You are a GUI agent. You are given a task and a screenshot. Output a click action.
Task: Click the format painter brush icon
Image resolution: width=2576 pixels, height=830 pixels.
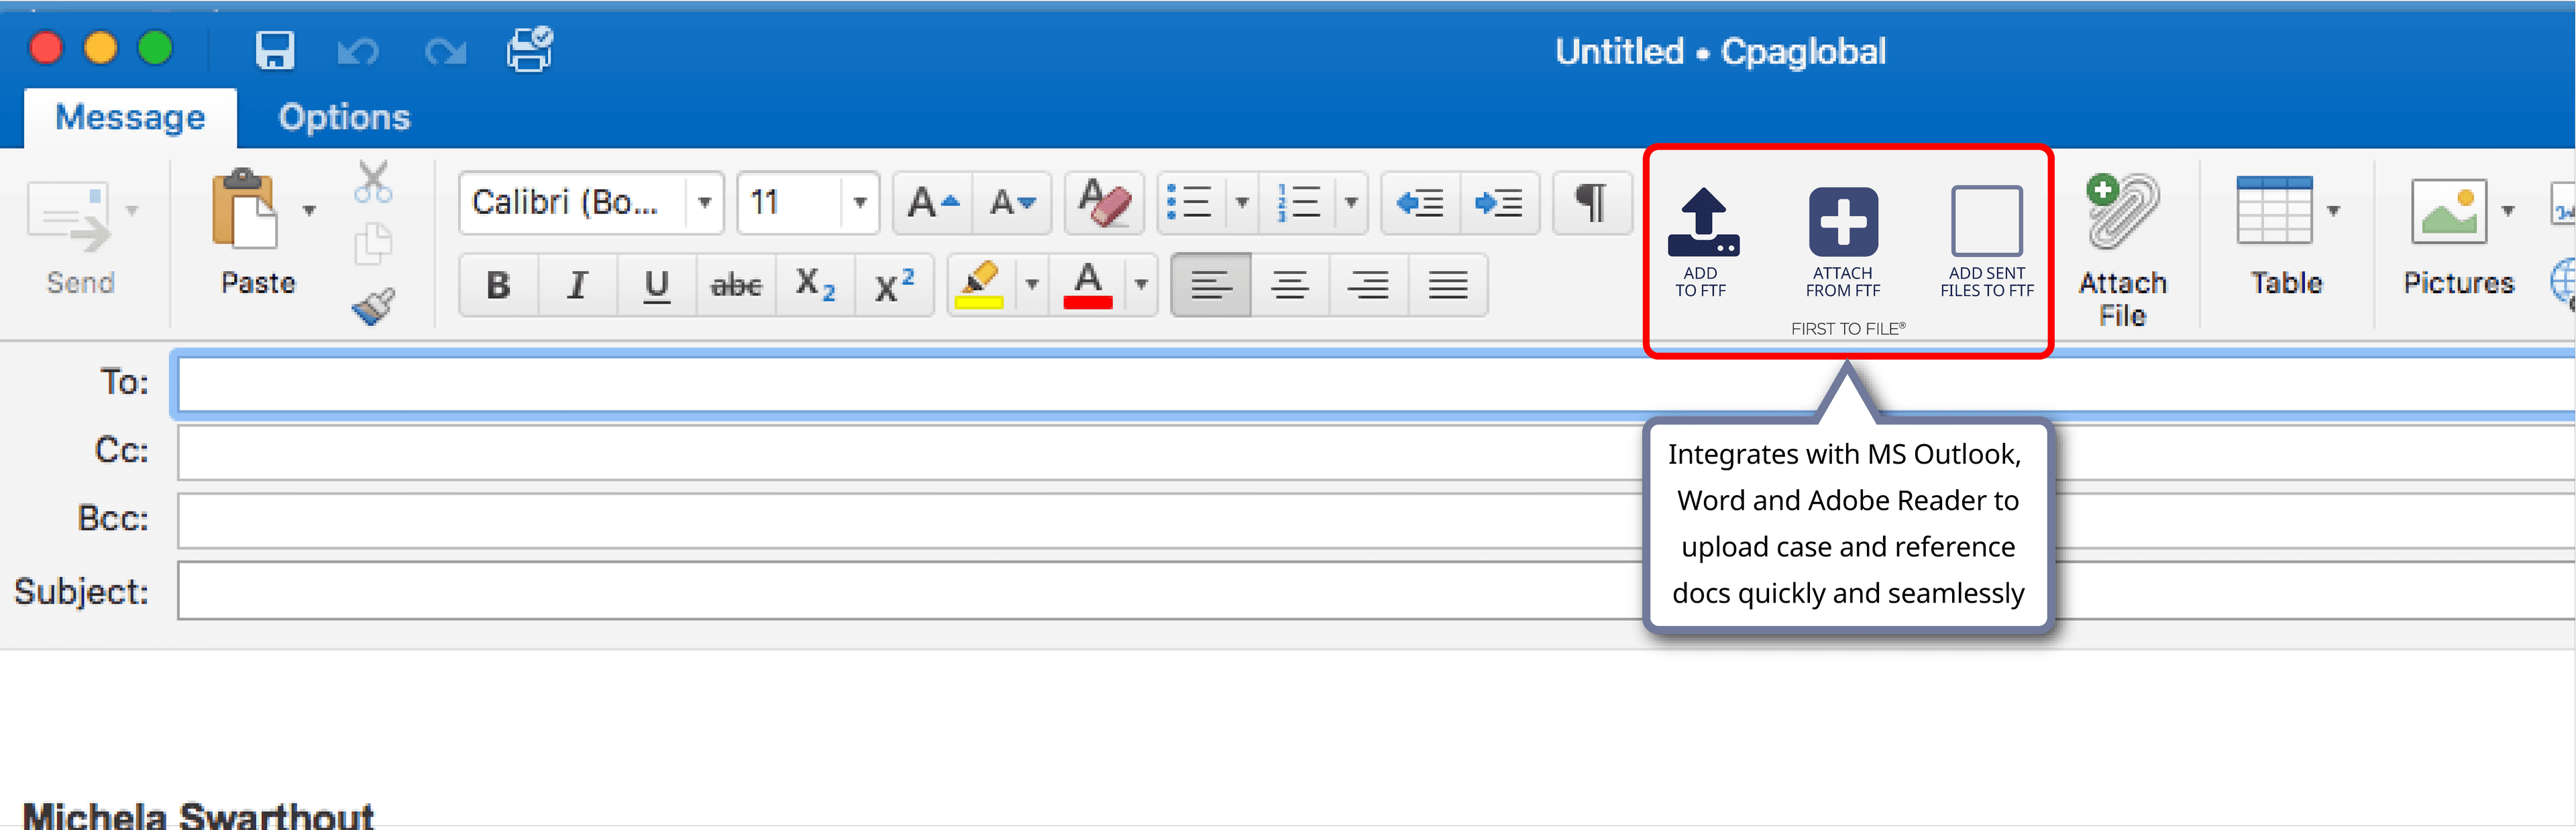[373, 306]
